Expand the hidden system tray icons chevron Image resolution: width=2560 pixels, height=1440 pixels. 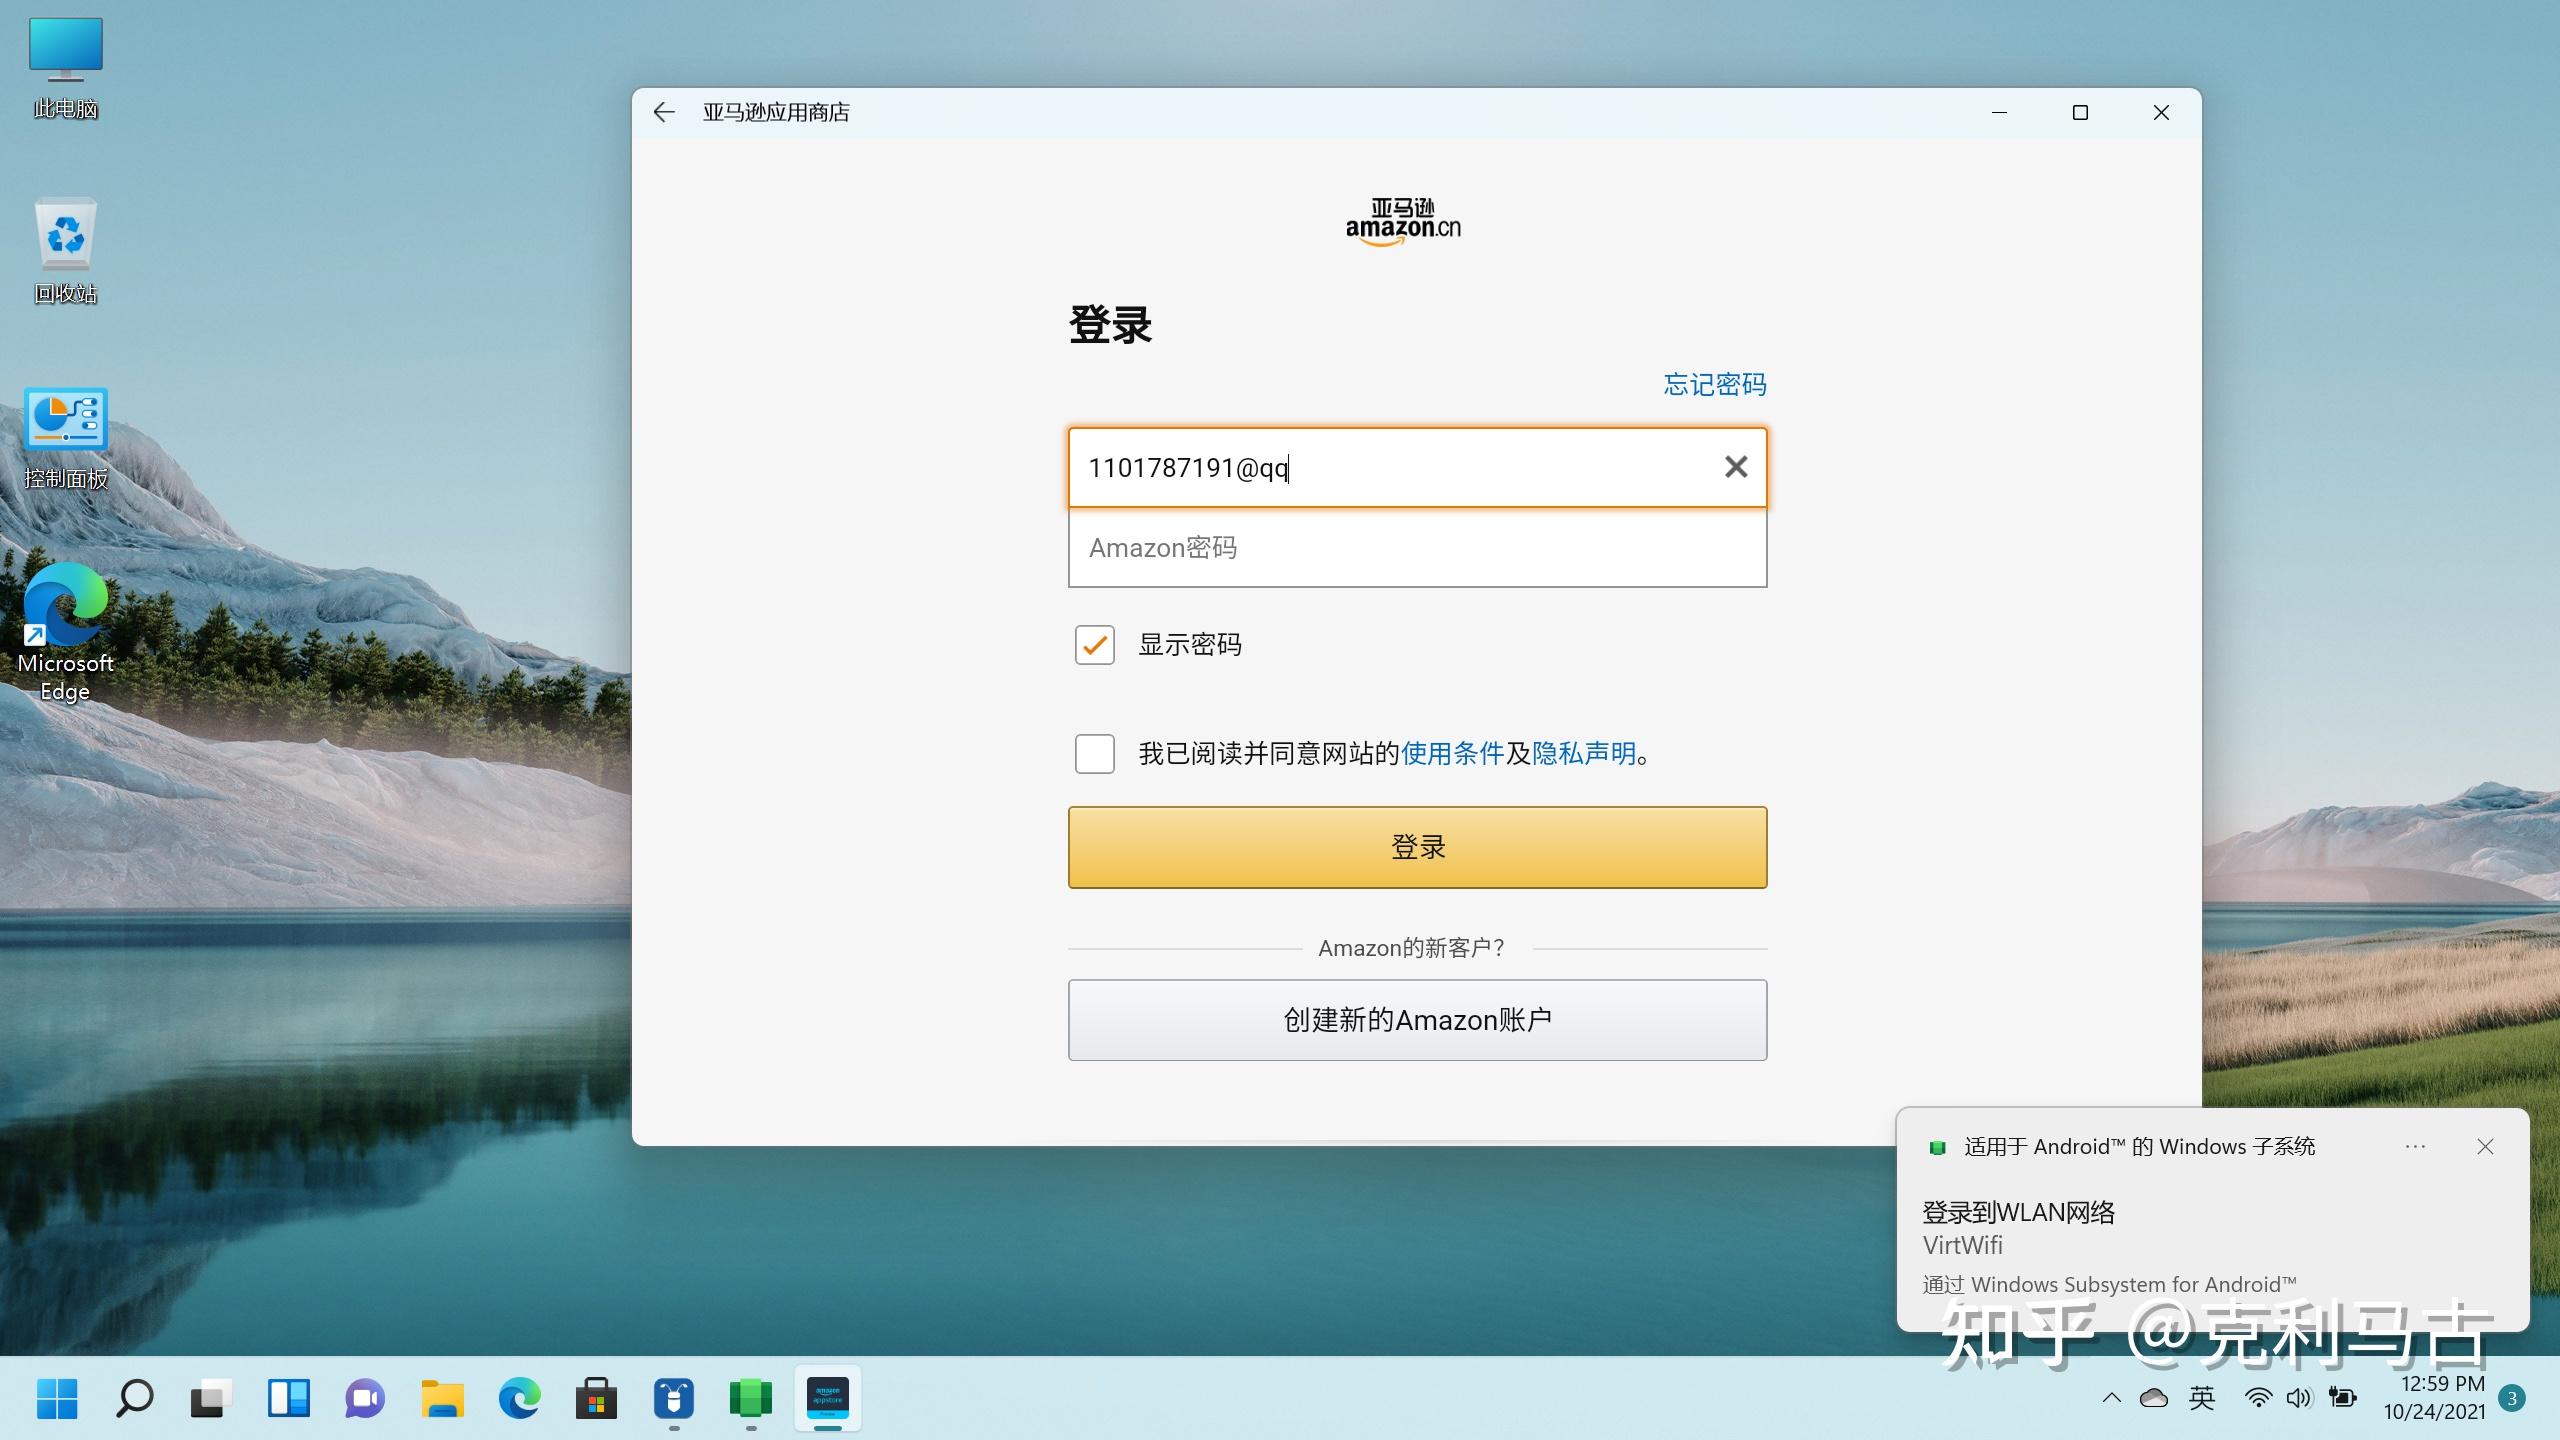point(2111,1398)
